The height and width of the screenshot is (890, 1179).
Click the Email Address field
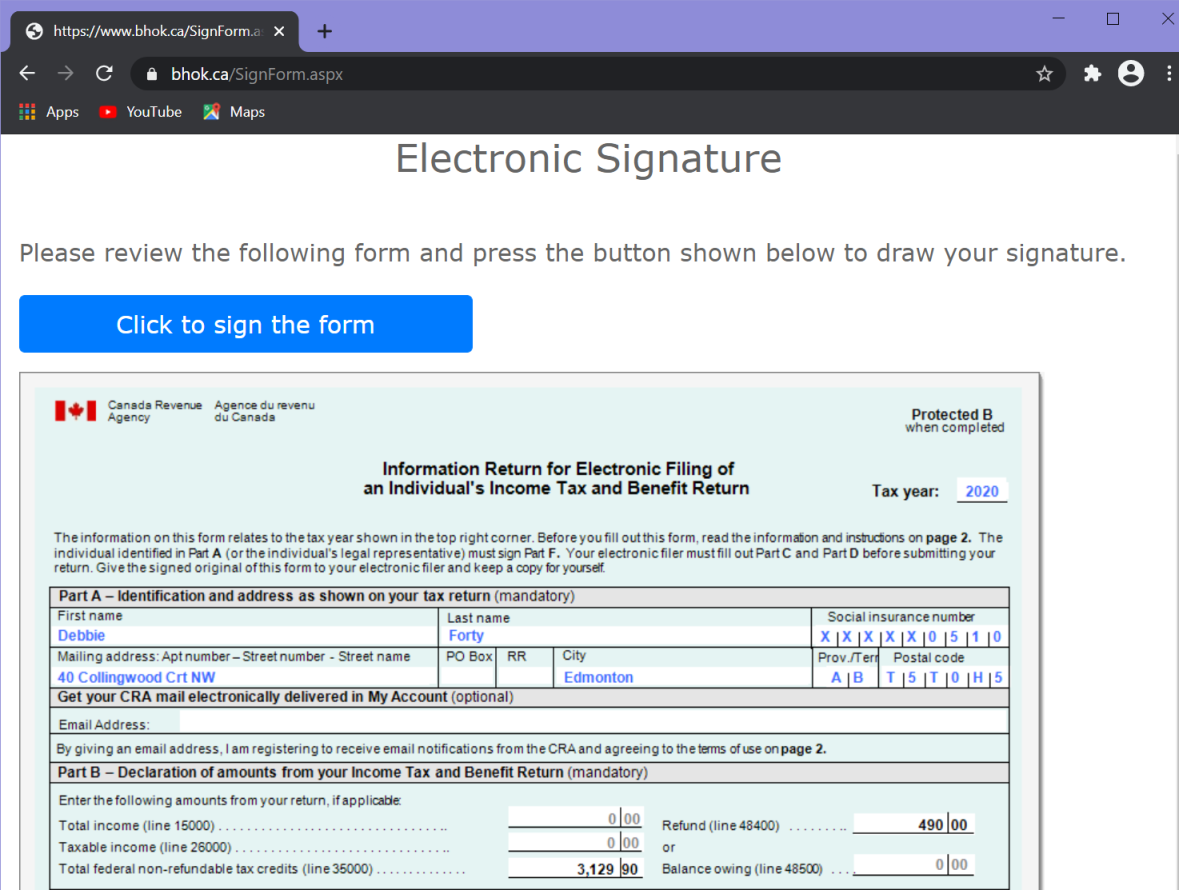tap(592, 723)
